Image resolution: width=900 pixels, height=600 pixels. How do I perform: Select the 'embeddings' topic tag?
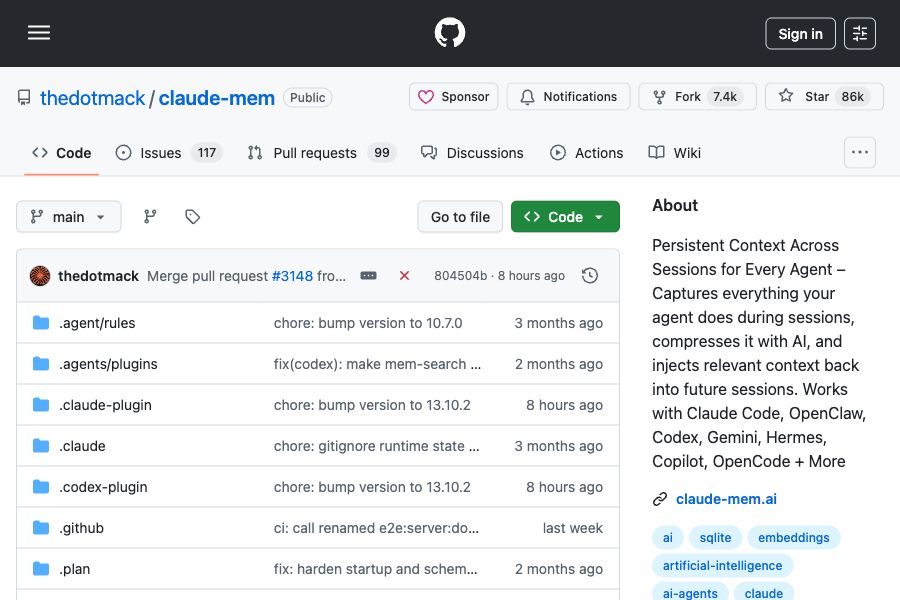coord(794,537)
